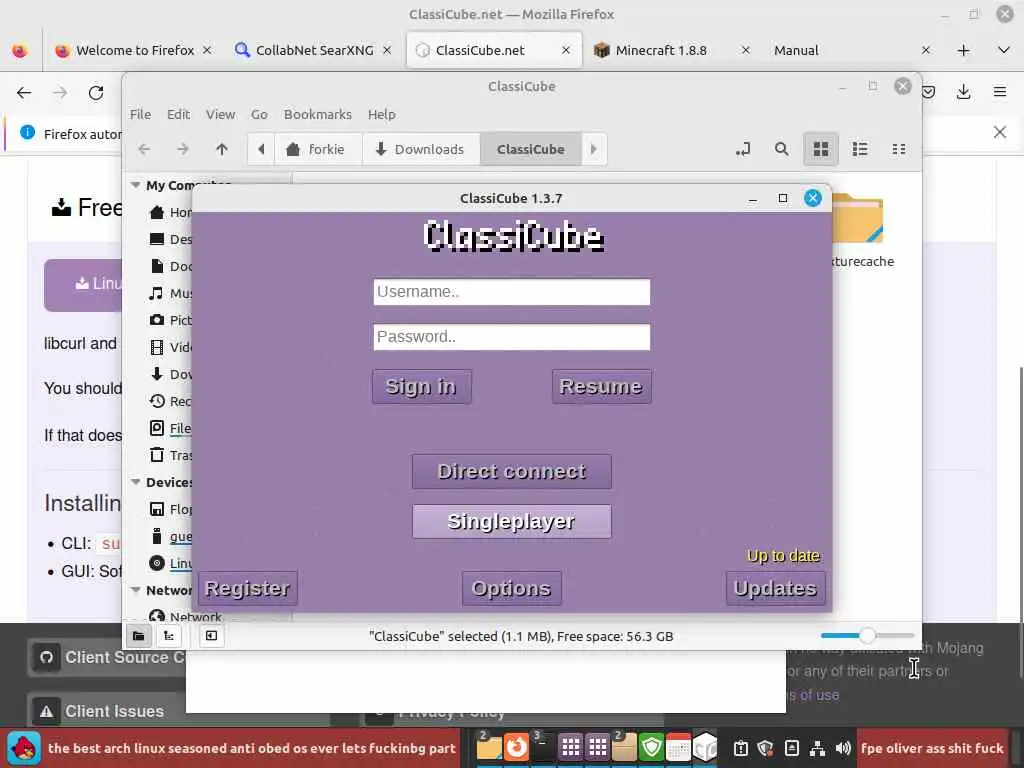1024x768 pixels.
Task: Open terminal icon in the taskbar
Action: pos(542,748)
